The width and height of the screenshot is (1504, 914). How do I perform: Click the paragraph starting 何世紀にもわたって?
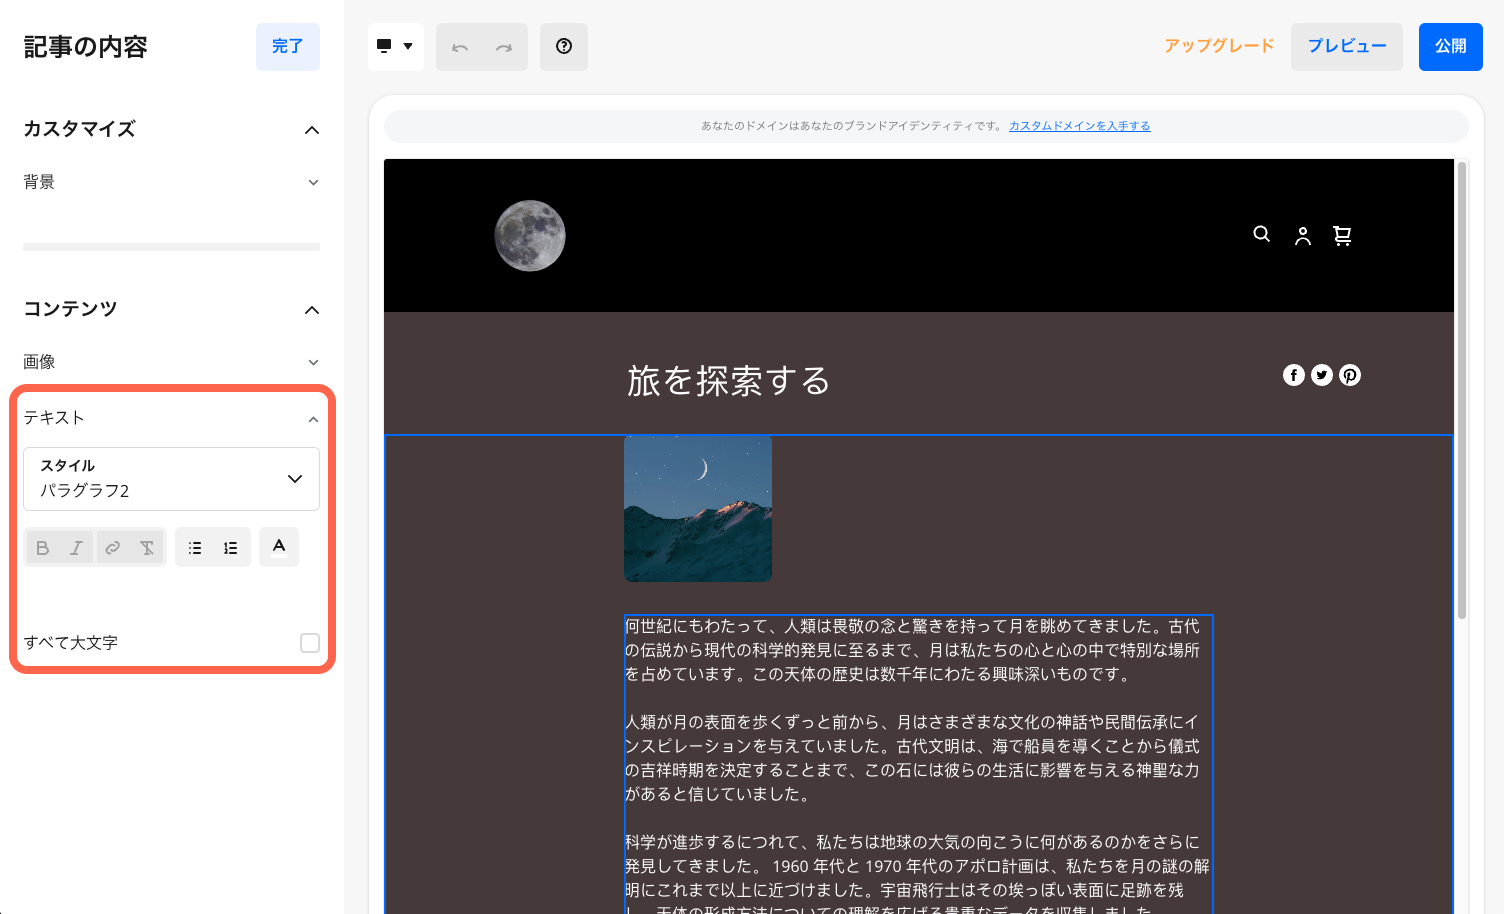tap(912, 650)
